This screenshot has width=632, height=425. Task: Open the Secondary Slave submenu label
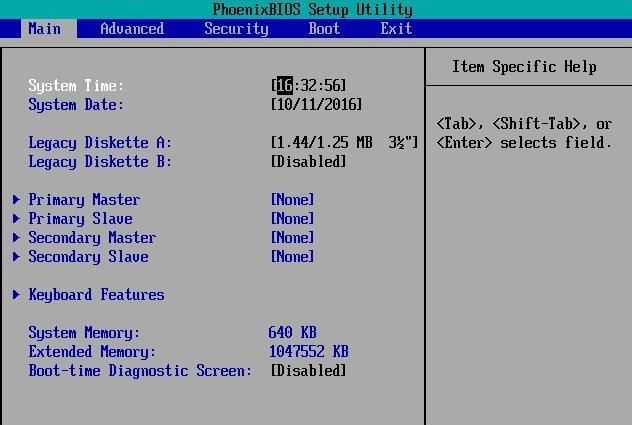[88, 256]
